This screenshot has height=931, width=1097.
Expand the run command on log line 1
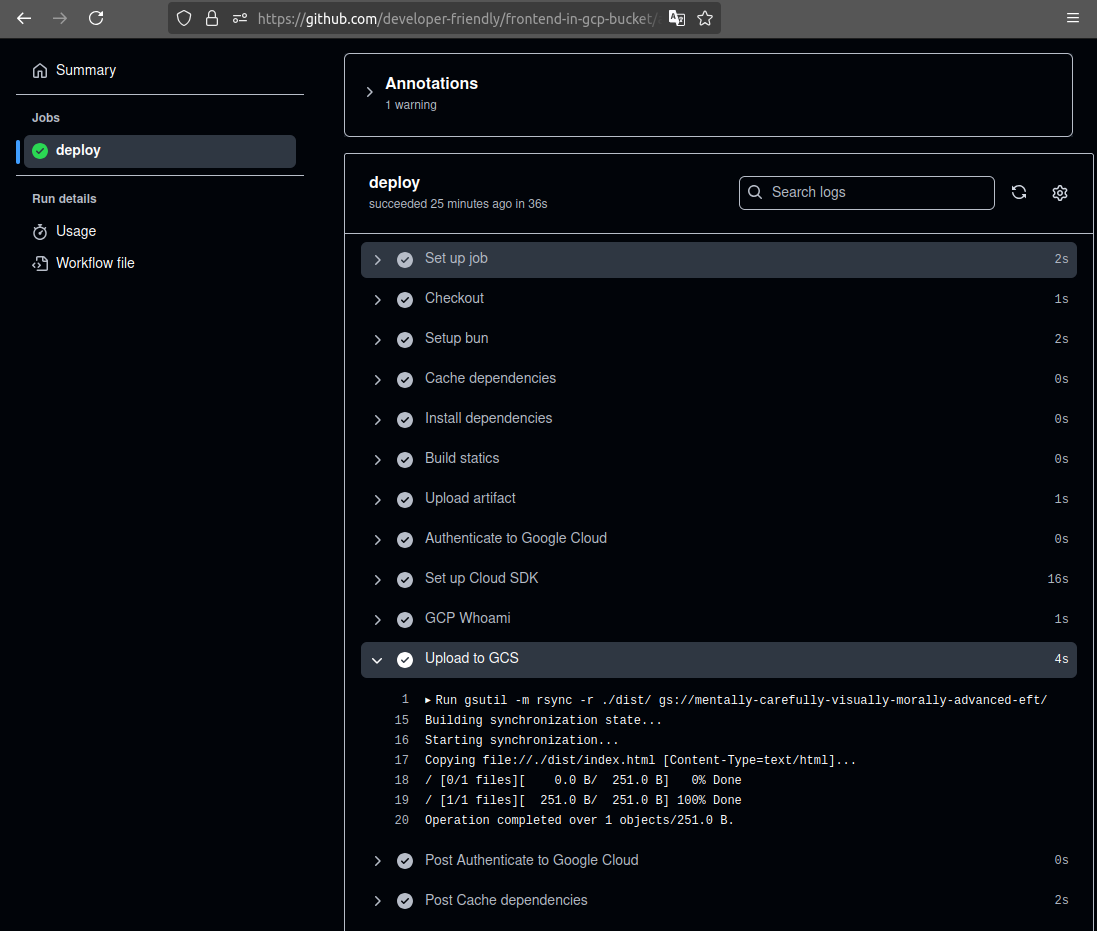429,700
